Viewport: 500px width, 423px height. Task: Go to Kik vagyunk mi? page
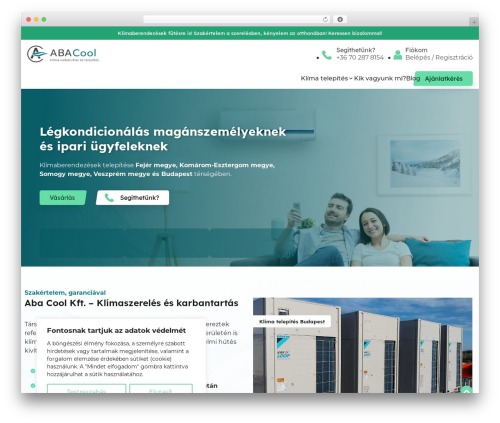click(x=380, y=79)
